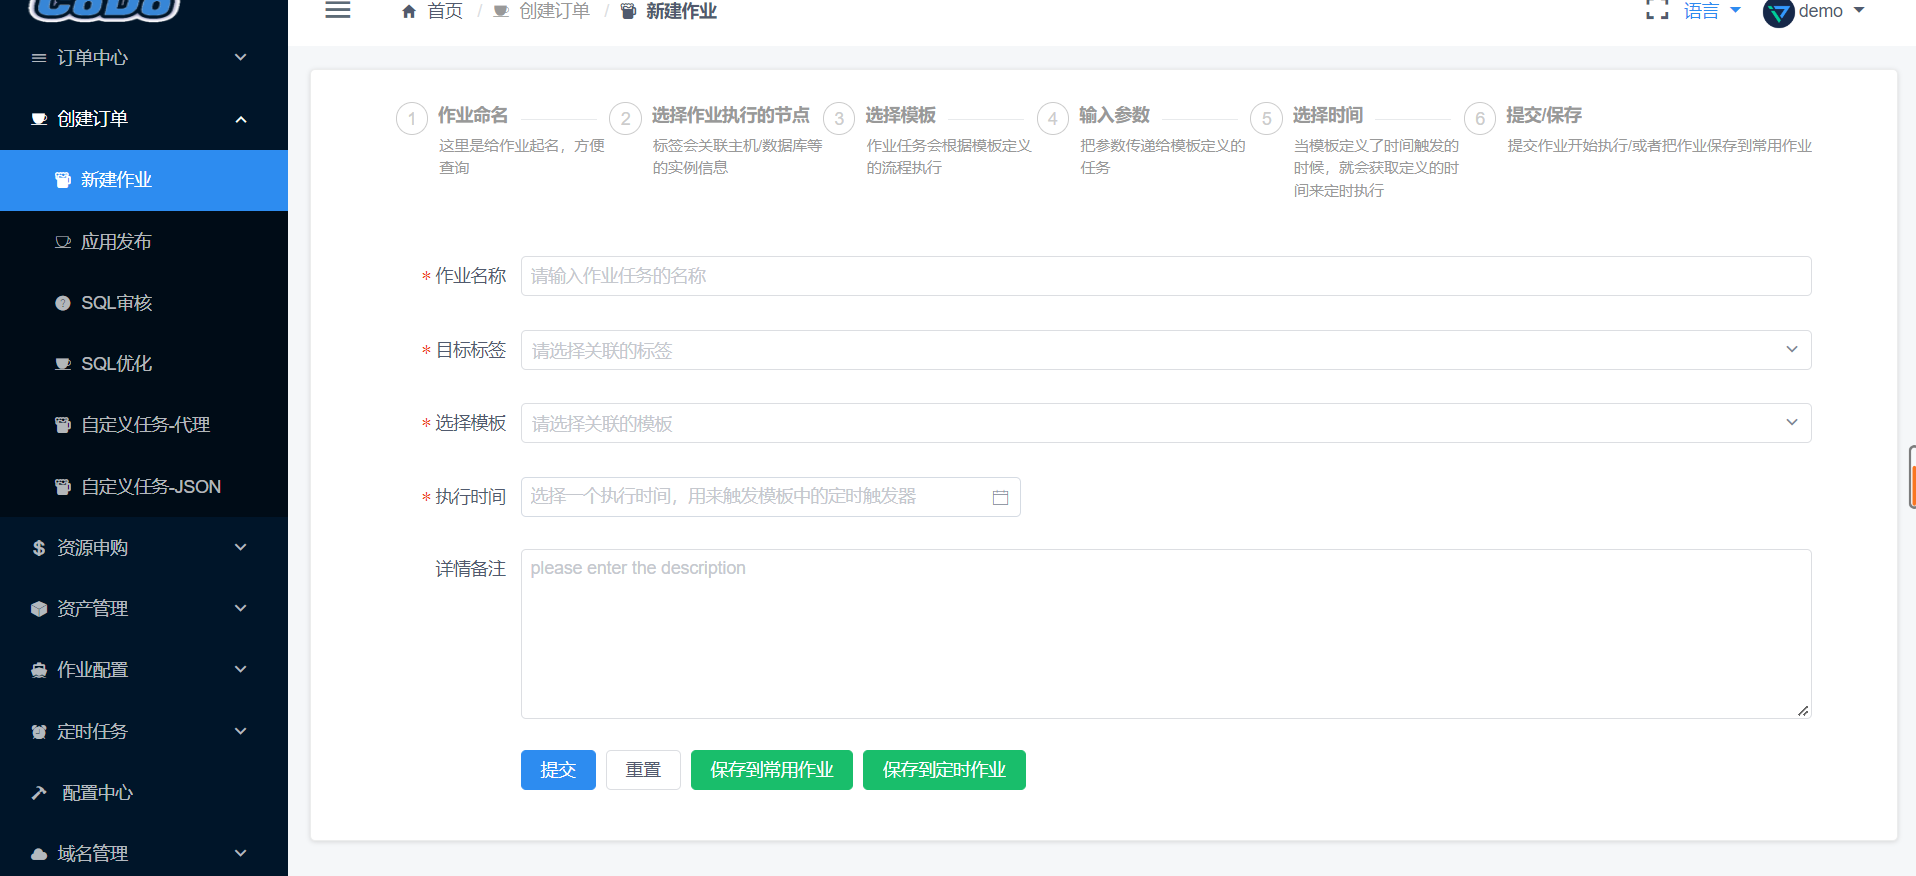Click step 2 选择作业执行的节点
The image size is (1916, 876).
pos(731,116)
